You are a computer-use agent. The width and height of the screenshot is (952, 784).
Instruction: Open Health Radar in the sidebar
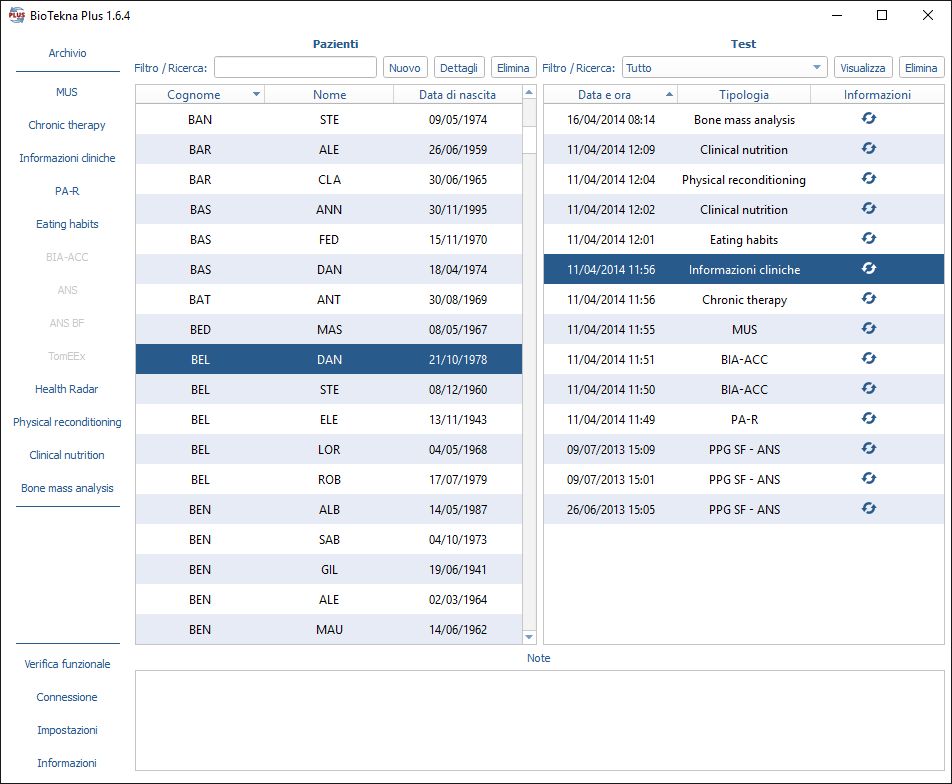(67, 389)
